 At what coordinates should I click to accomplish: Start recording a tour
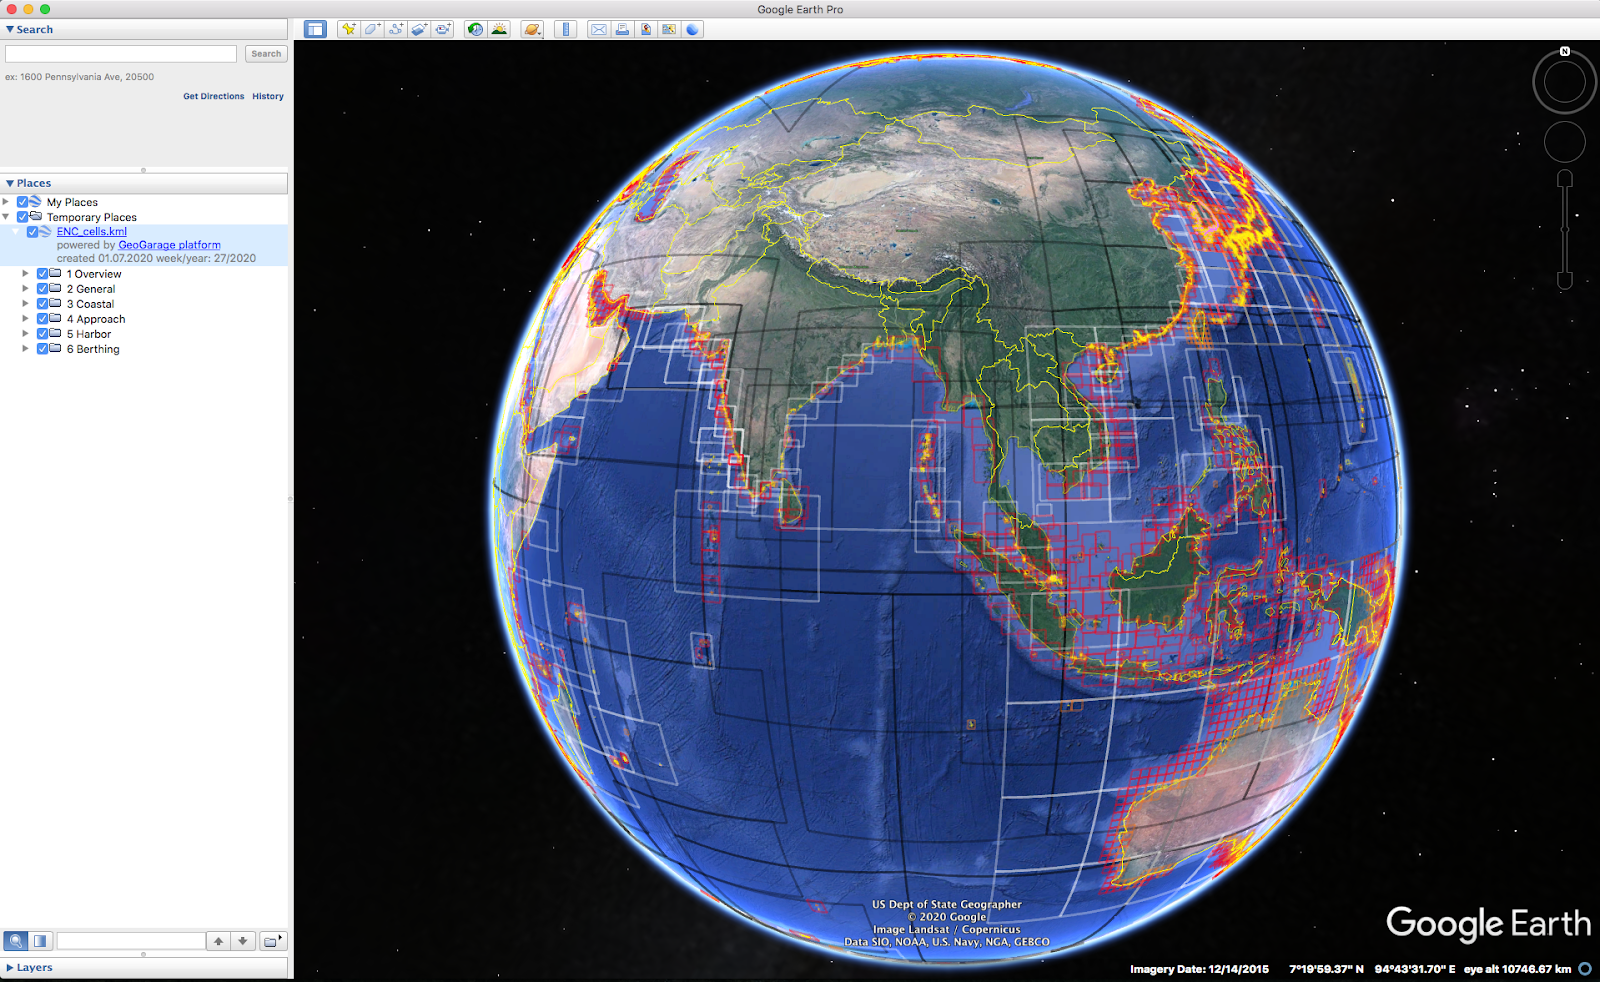click(x=442, y=29)
